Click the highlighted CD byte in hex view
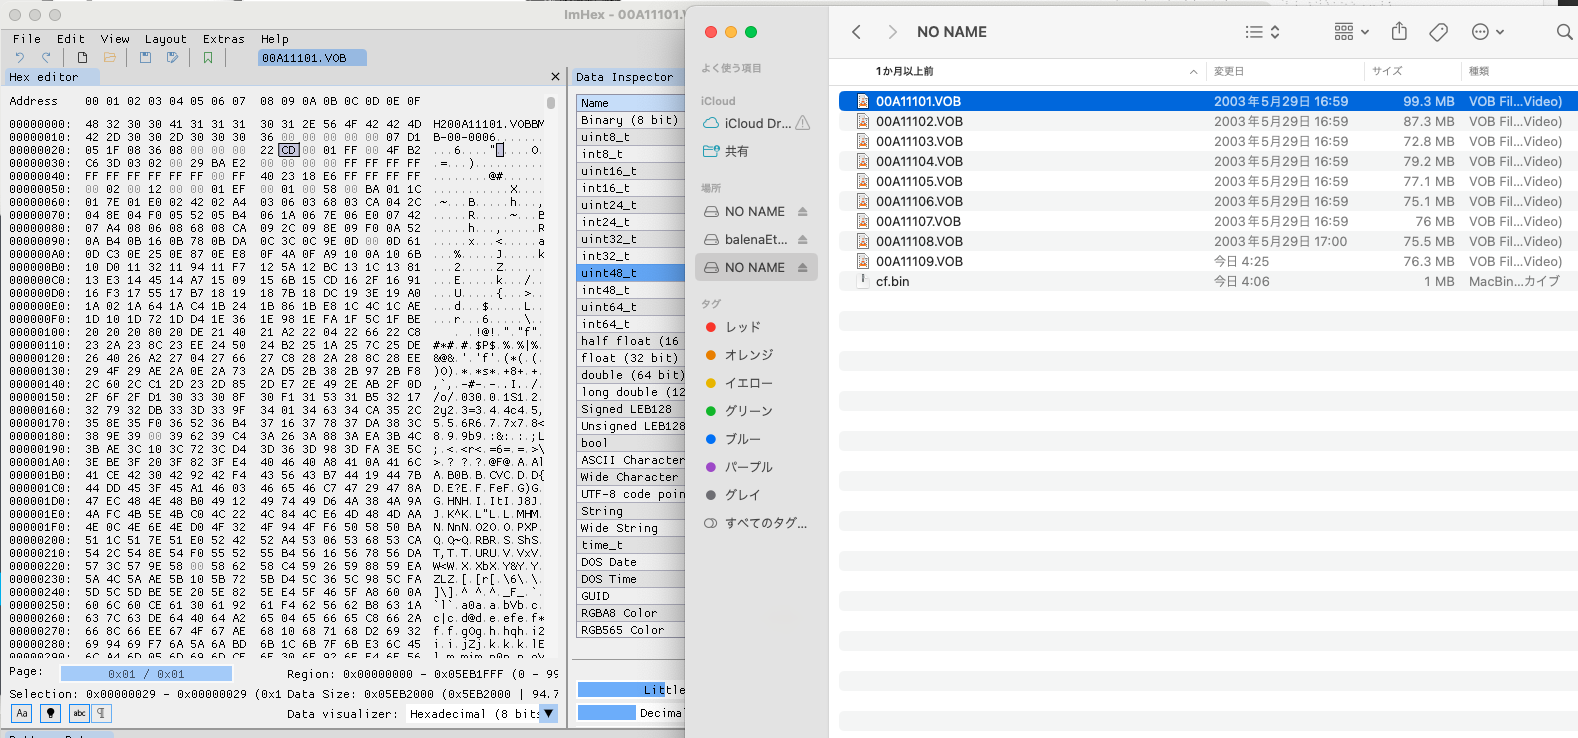The width and height of the screenshot is (1578, 738). tap(288, 150)
